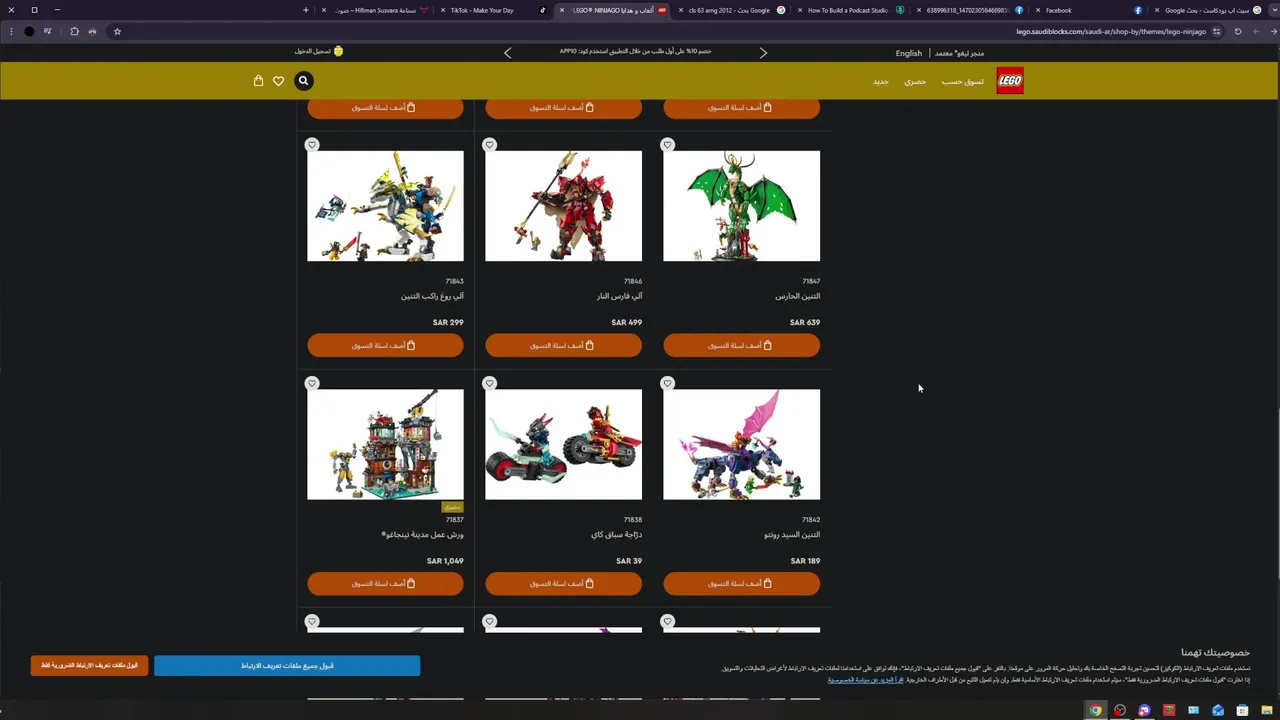Open the green dragon set 71847 image

pos(741,206)
